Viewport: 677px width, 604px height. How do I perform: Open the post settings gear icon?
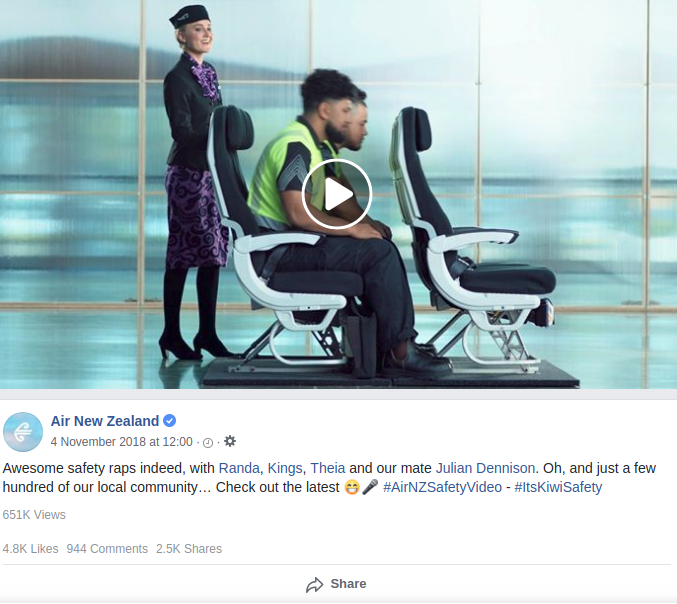(230, 441)
